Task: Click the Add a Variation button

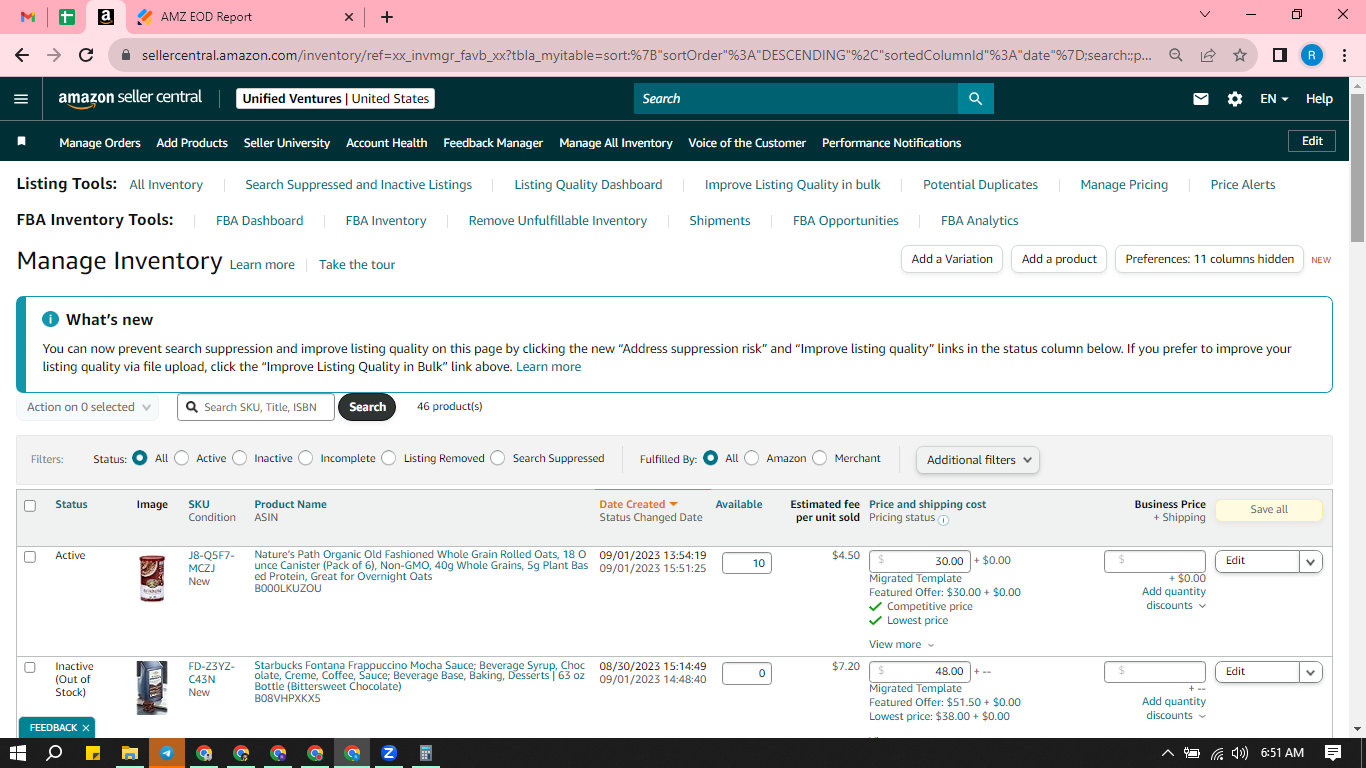Action: coord(952,259)
